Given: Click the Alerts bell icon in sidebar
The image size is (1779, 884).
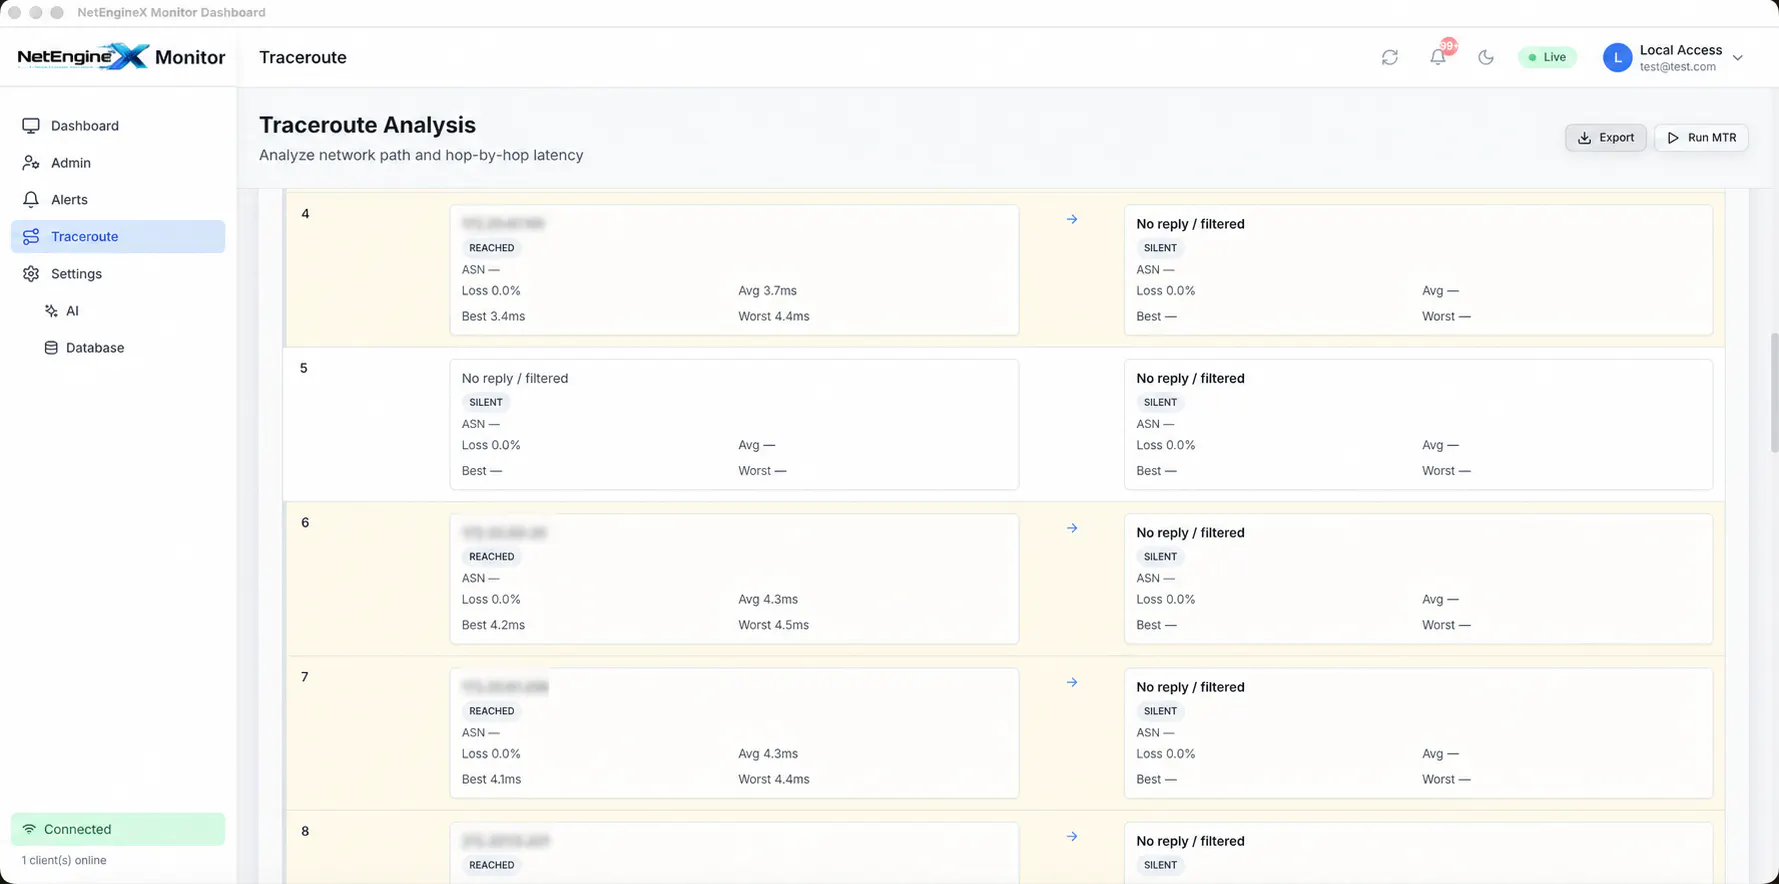Looking at the screenshot, I should pyautogui.click(x=31, y=200).
